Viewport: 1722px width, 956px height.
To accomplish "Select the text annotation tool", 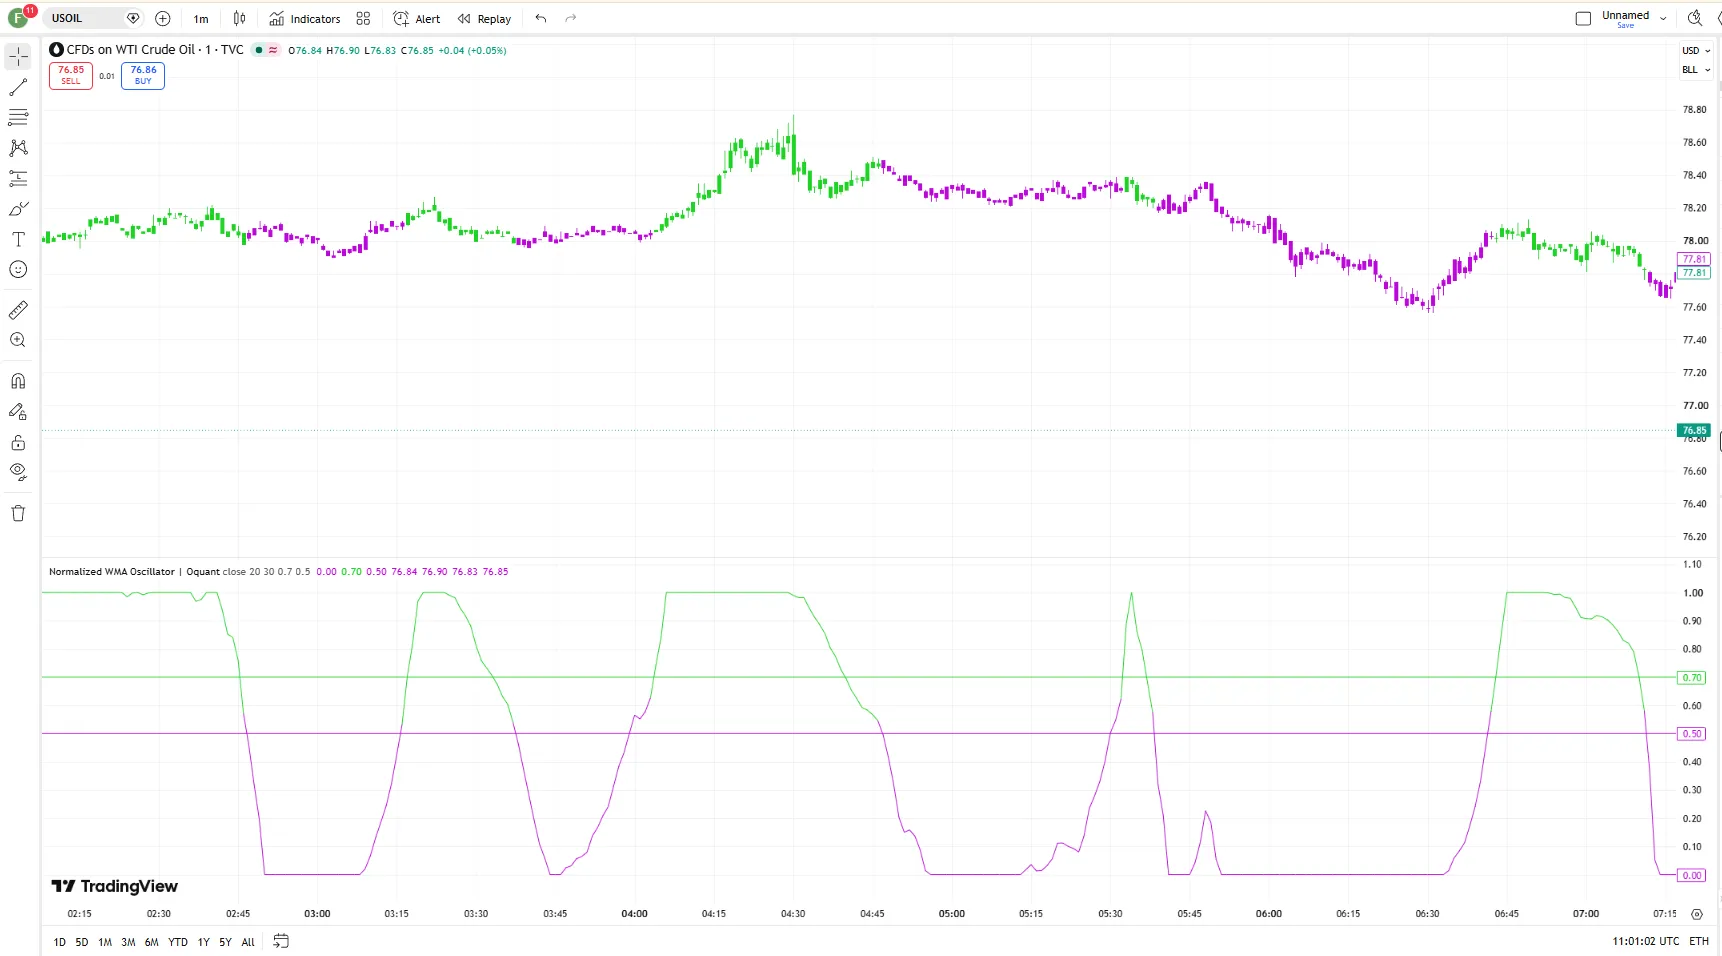I will pos(18,239).
